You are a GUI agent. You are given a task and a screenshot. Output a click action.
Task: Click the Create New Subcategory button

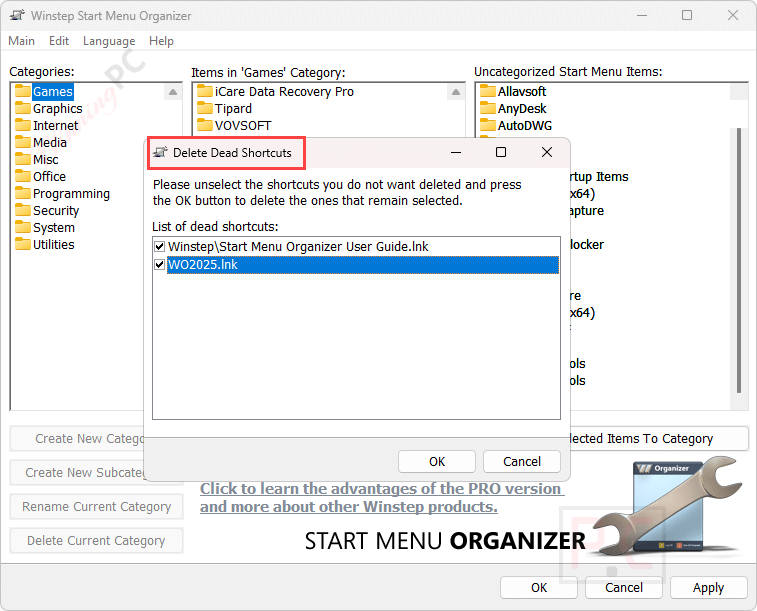(x=77, y=472)
